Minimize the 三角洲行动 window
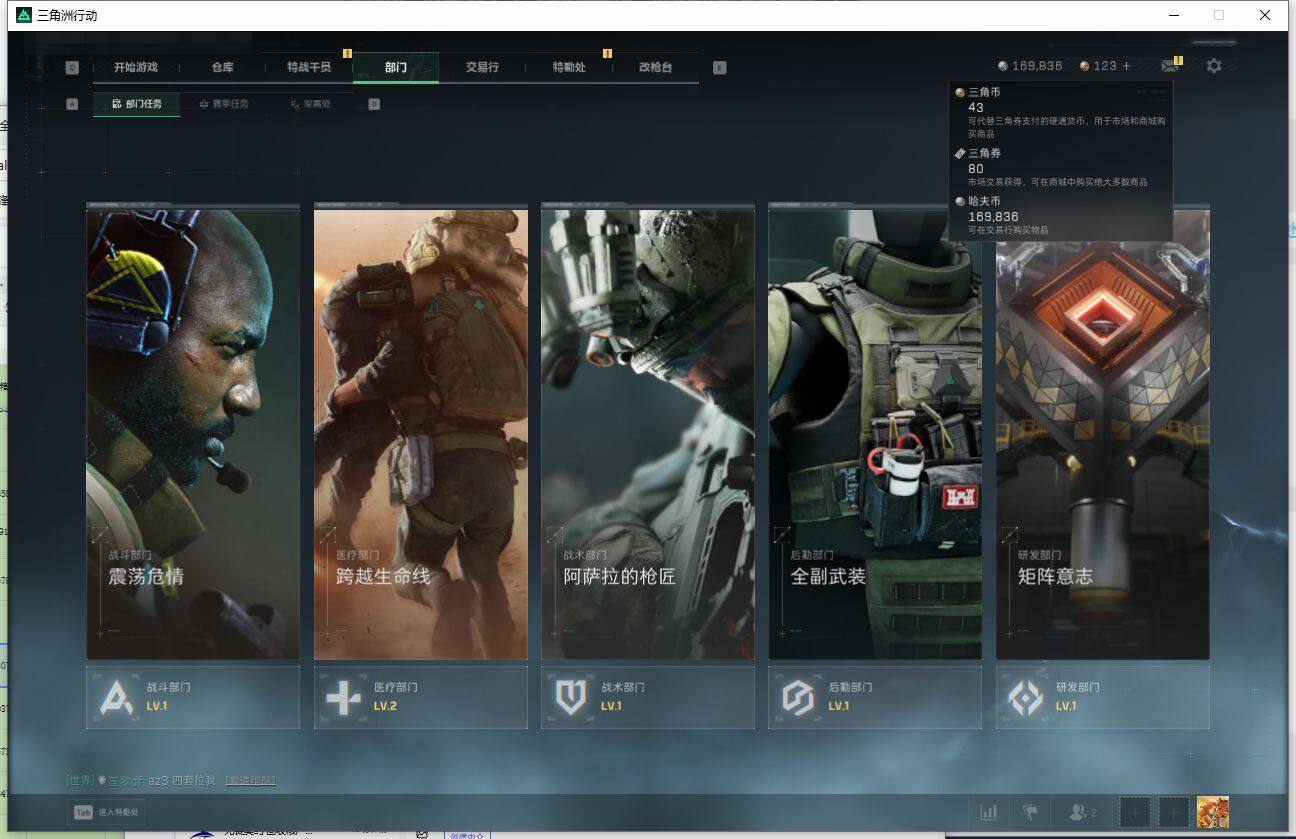1296x839 pixels. click(x=1174, y=15)
